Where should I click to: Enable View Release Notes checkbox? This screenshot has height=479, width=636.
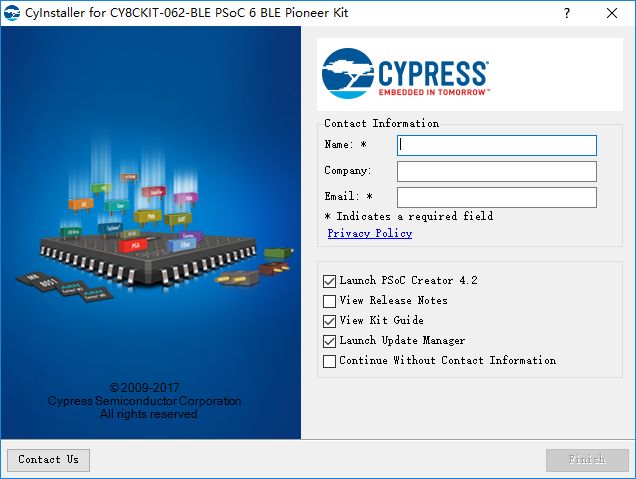pos(329,301)
